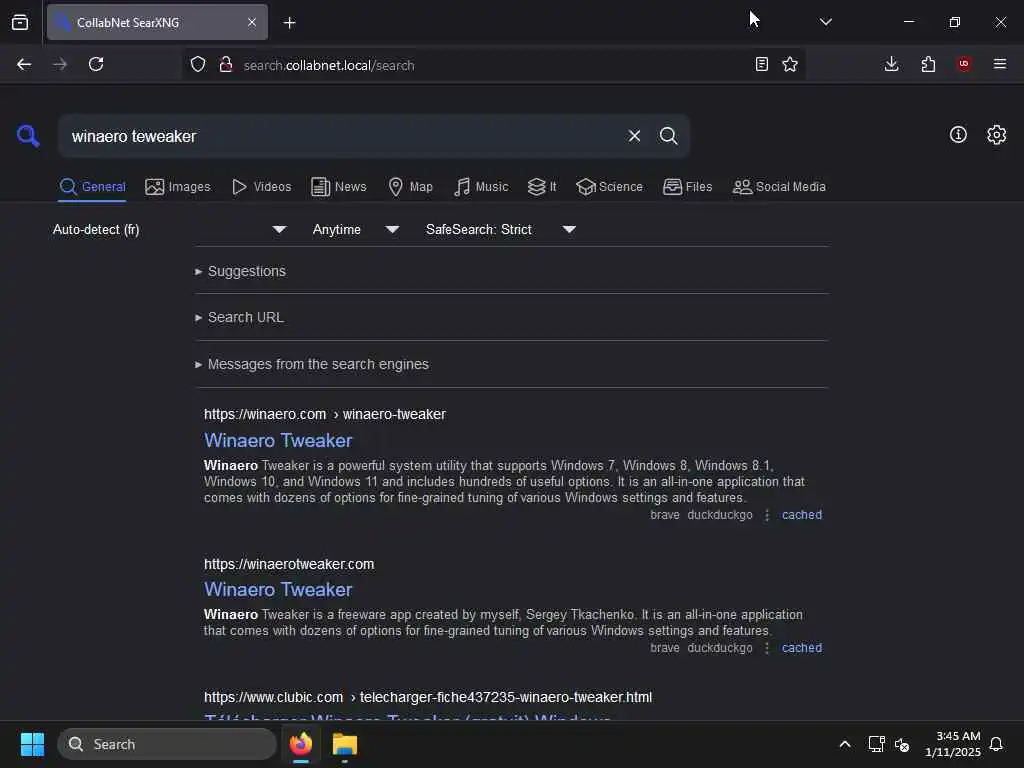
Task: Open the Windows Start menu
Action: (32, 744)
